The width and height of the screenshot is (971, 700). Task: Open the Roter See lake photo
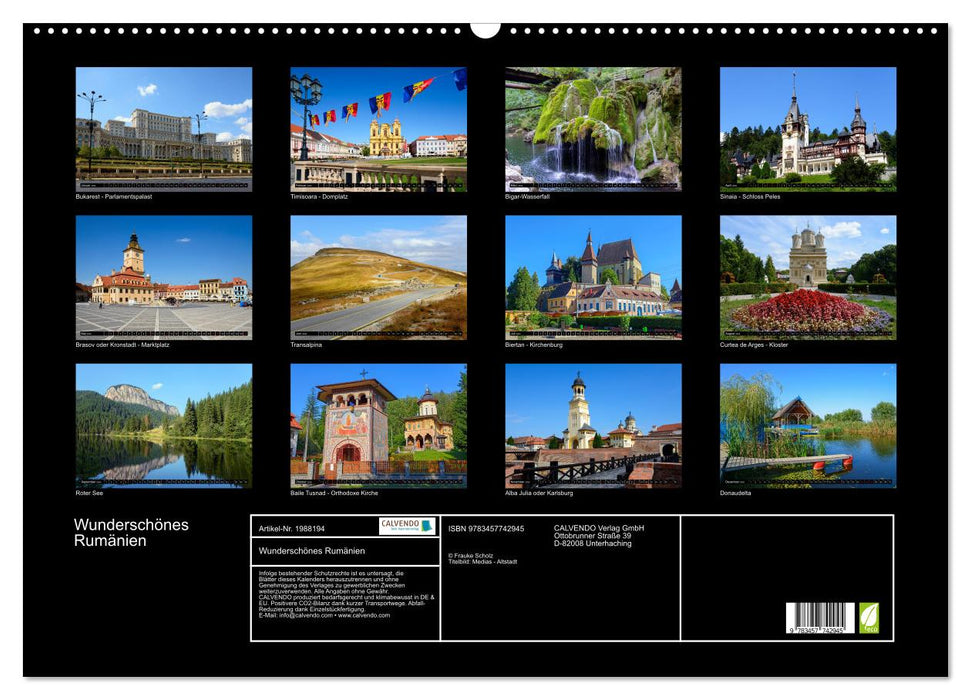(164, 425)
